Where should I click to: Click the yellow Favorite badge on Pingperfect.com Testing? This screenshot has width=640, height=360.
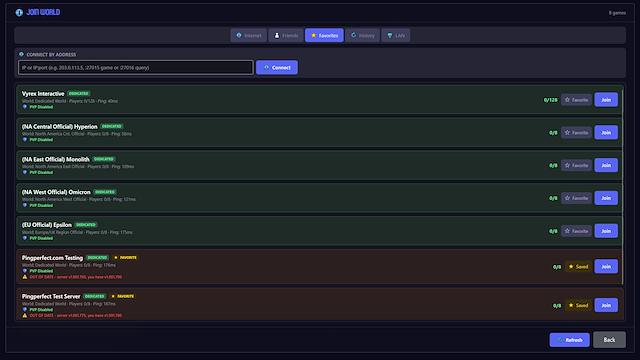[126, 258]
